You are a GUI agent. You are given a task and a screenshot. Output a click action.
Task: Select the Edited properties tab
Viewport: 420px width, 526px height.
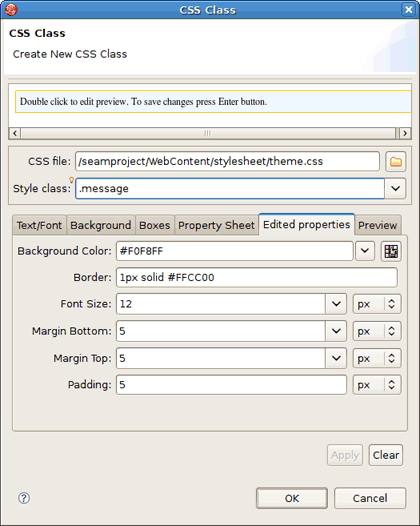pyautogui.click(x=307, y=224)
